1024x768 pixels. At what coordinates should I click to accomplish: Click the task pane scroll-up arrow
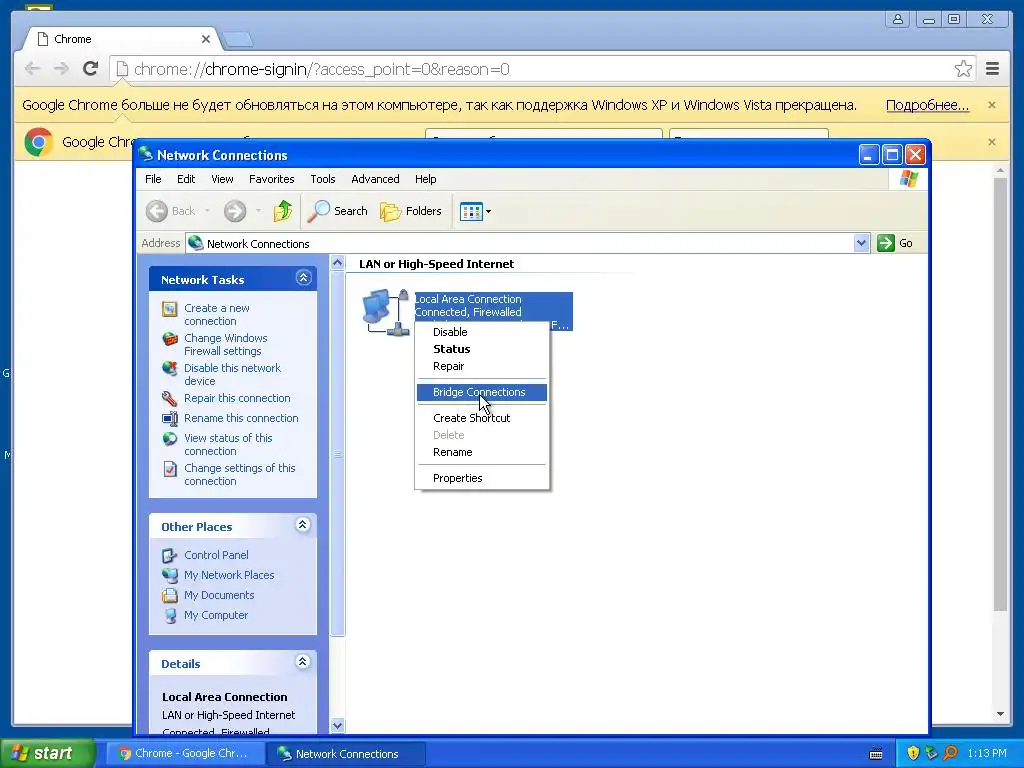point(338,263)
